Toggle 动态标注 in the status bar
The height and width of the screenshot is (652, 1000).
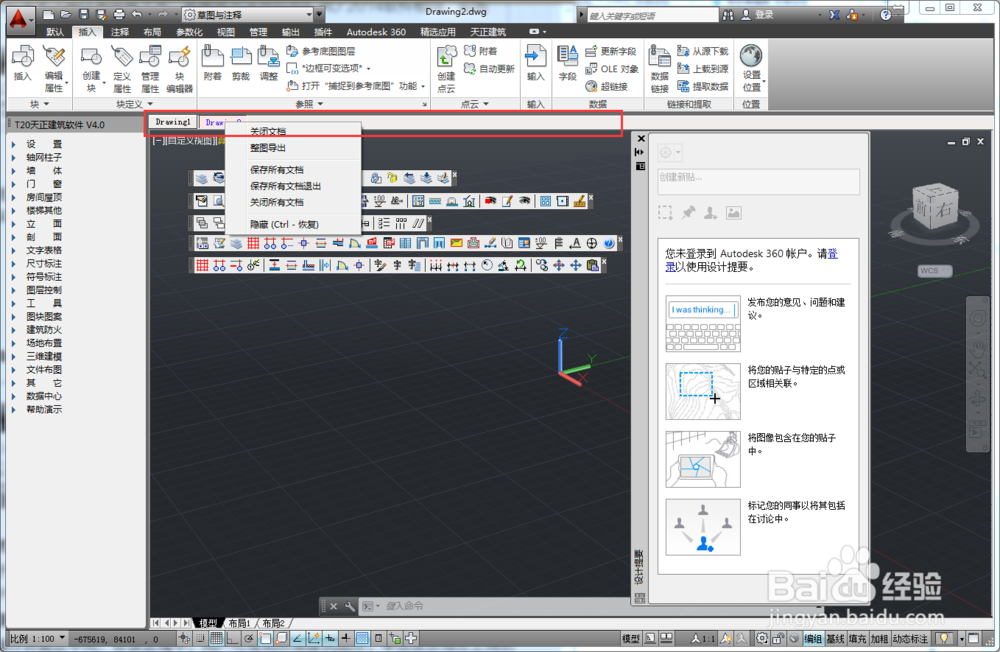[910, 638]
